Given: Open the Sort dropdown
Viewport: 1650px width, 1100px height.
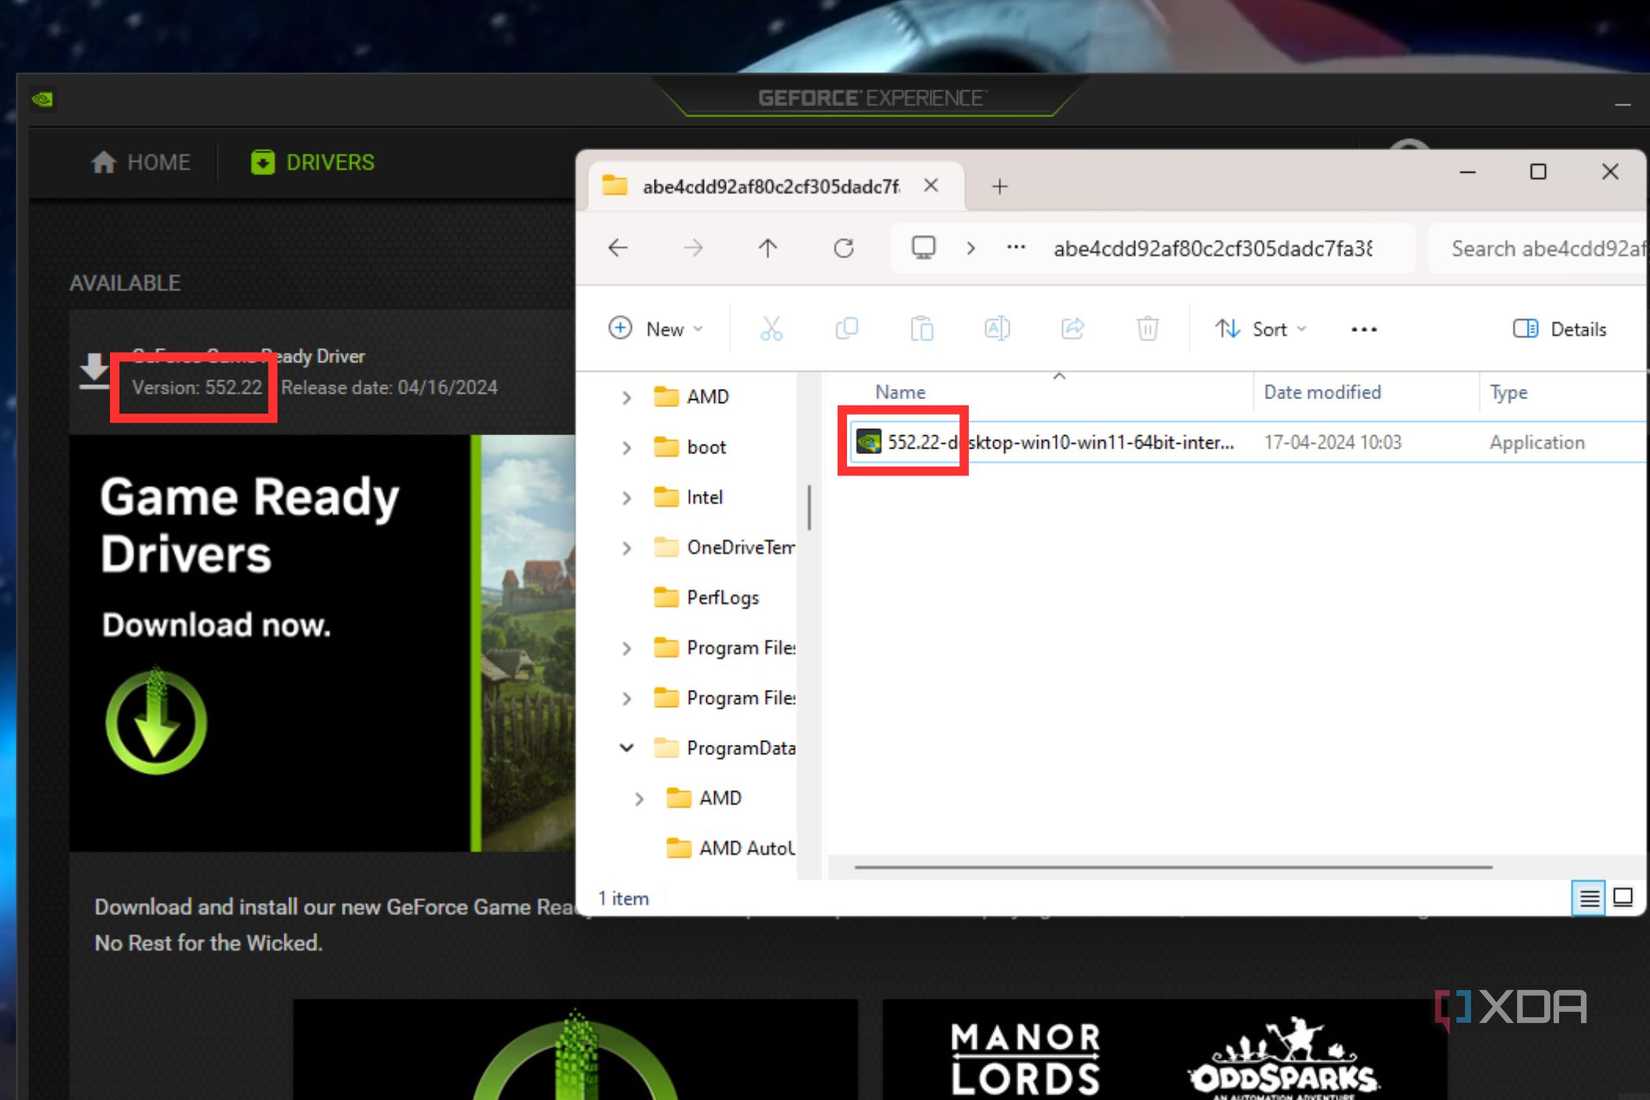Looking at the screenshot, I should coord(1262,328).
